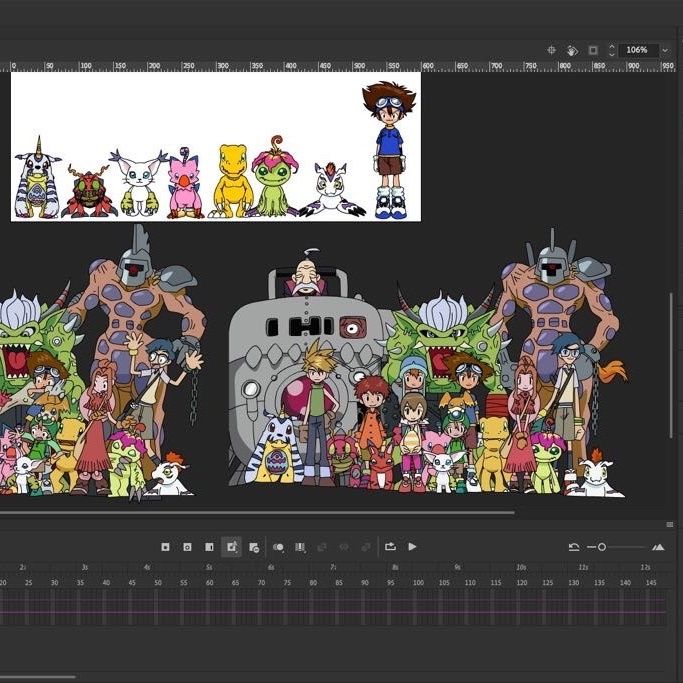Click the Insert Frame icon in timeline
The width and height of the screenshot is (683, 683).
[x=210, y=547]
